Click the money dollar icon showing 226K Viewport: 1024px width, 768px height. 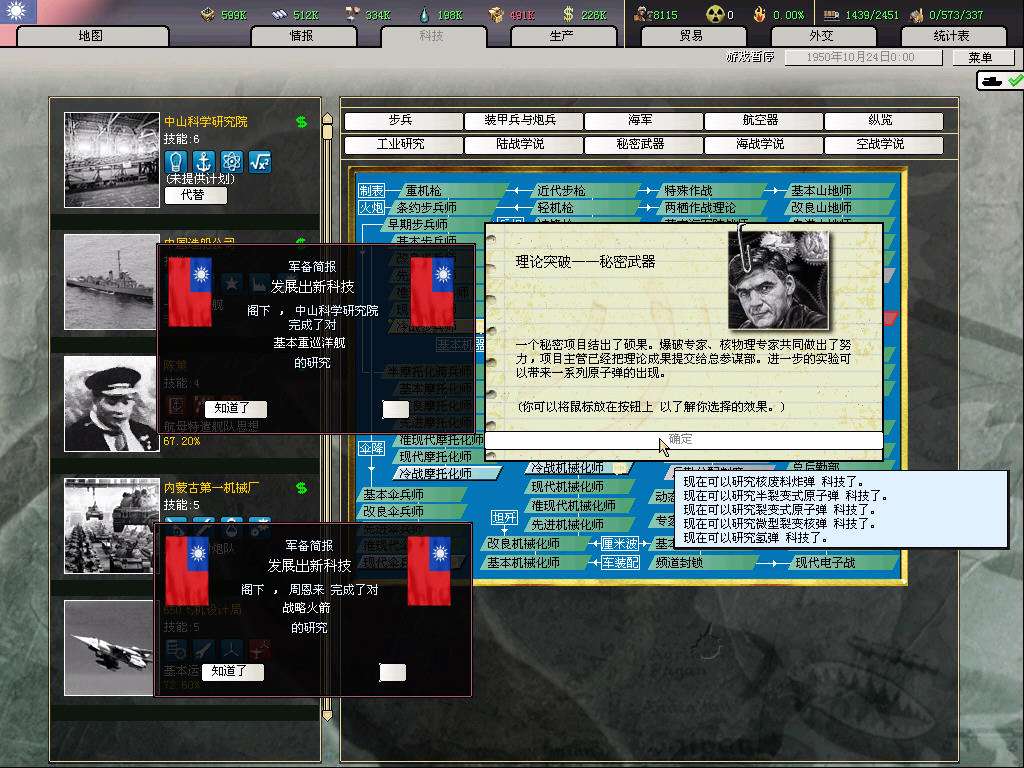tap(568, 14)
